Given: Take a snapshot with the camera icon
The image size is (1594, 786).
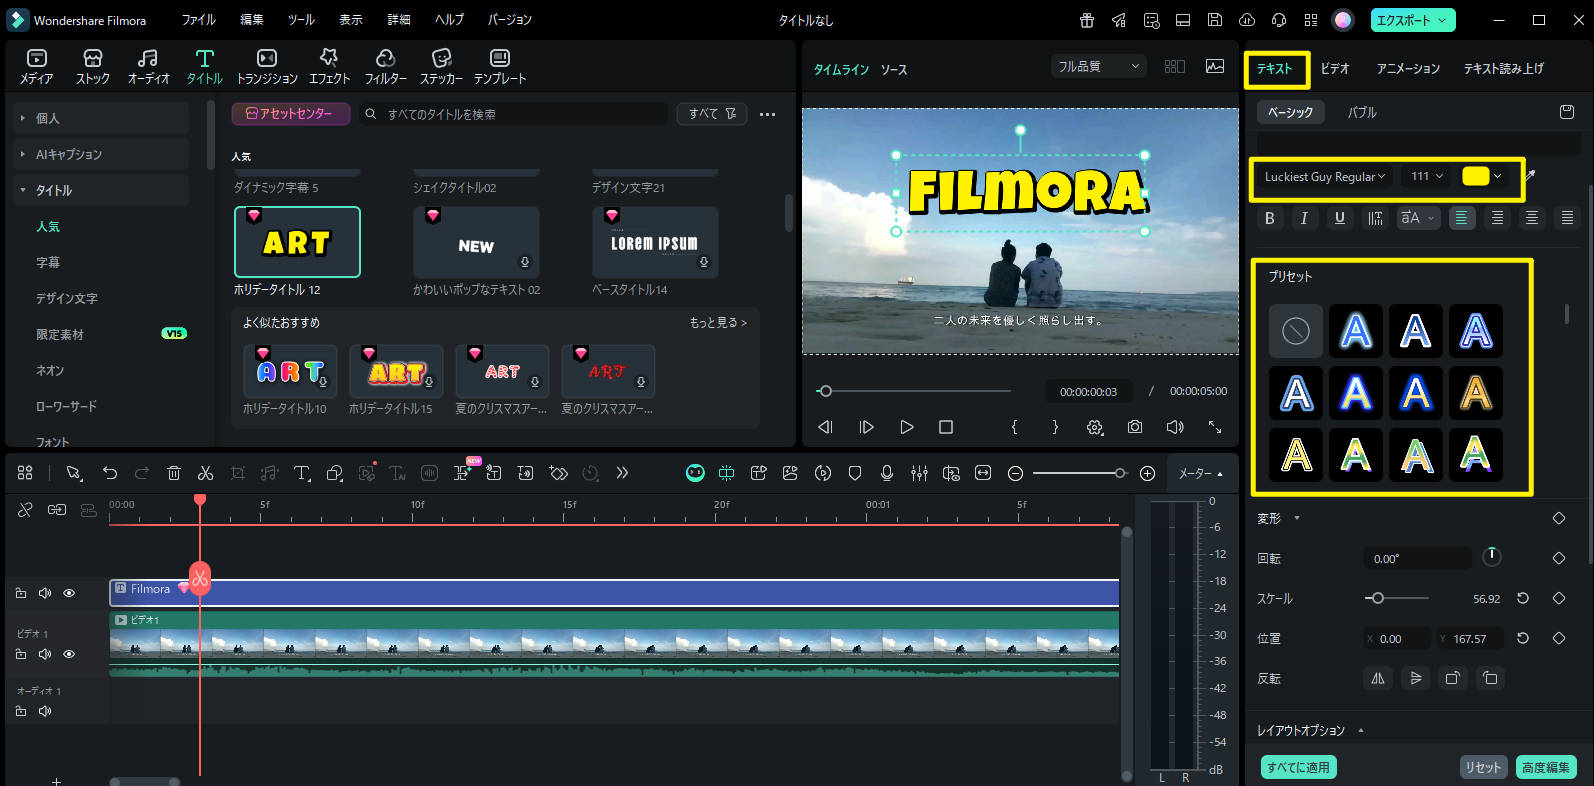Looking at the screenshot, I should tap(1135, 427).
